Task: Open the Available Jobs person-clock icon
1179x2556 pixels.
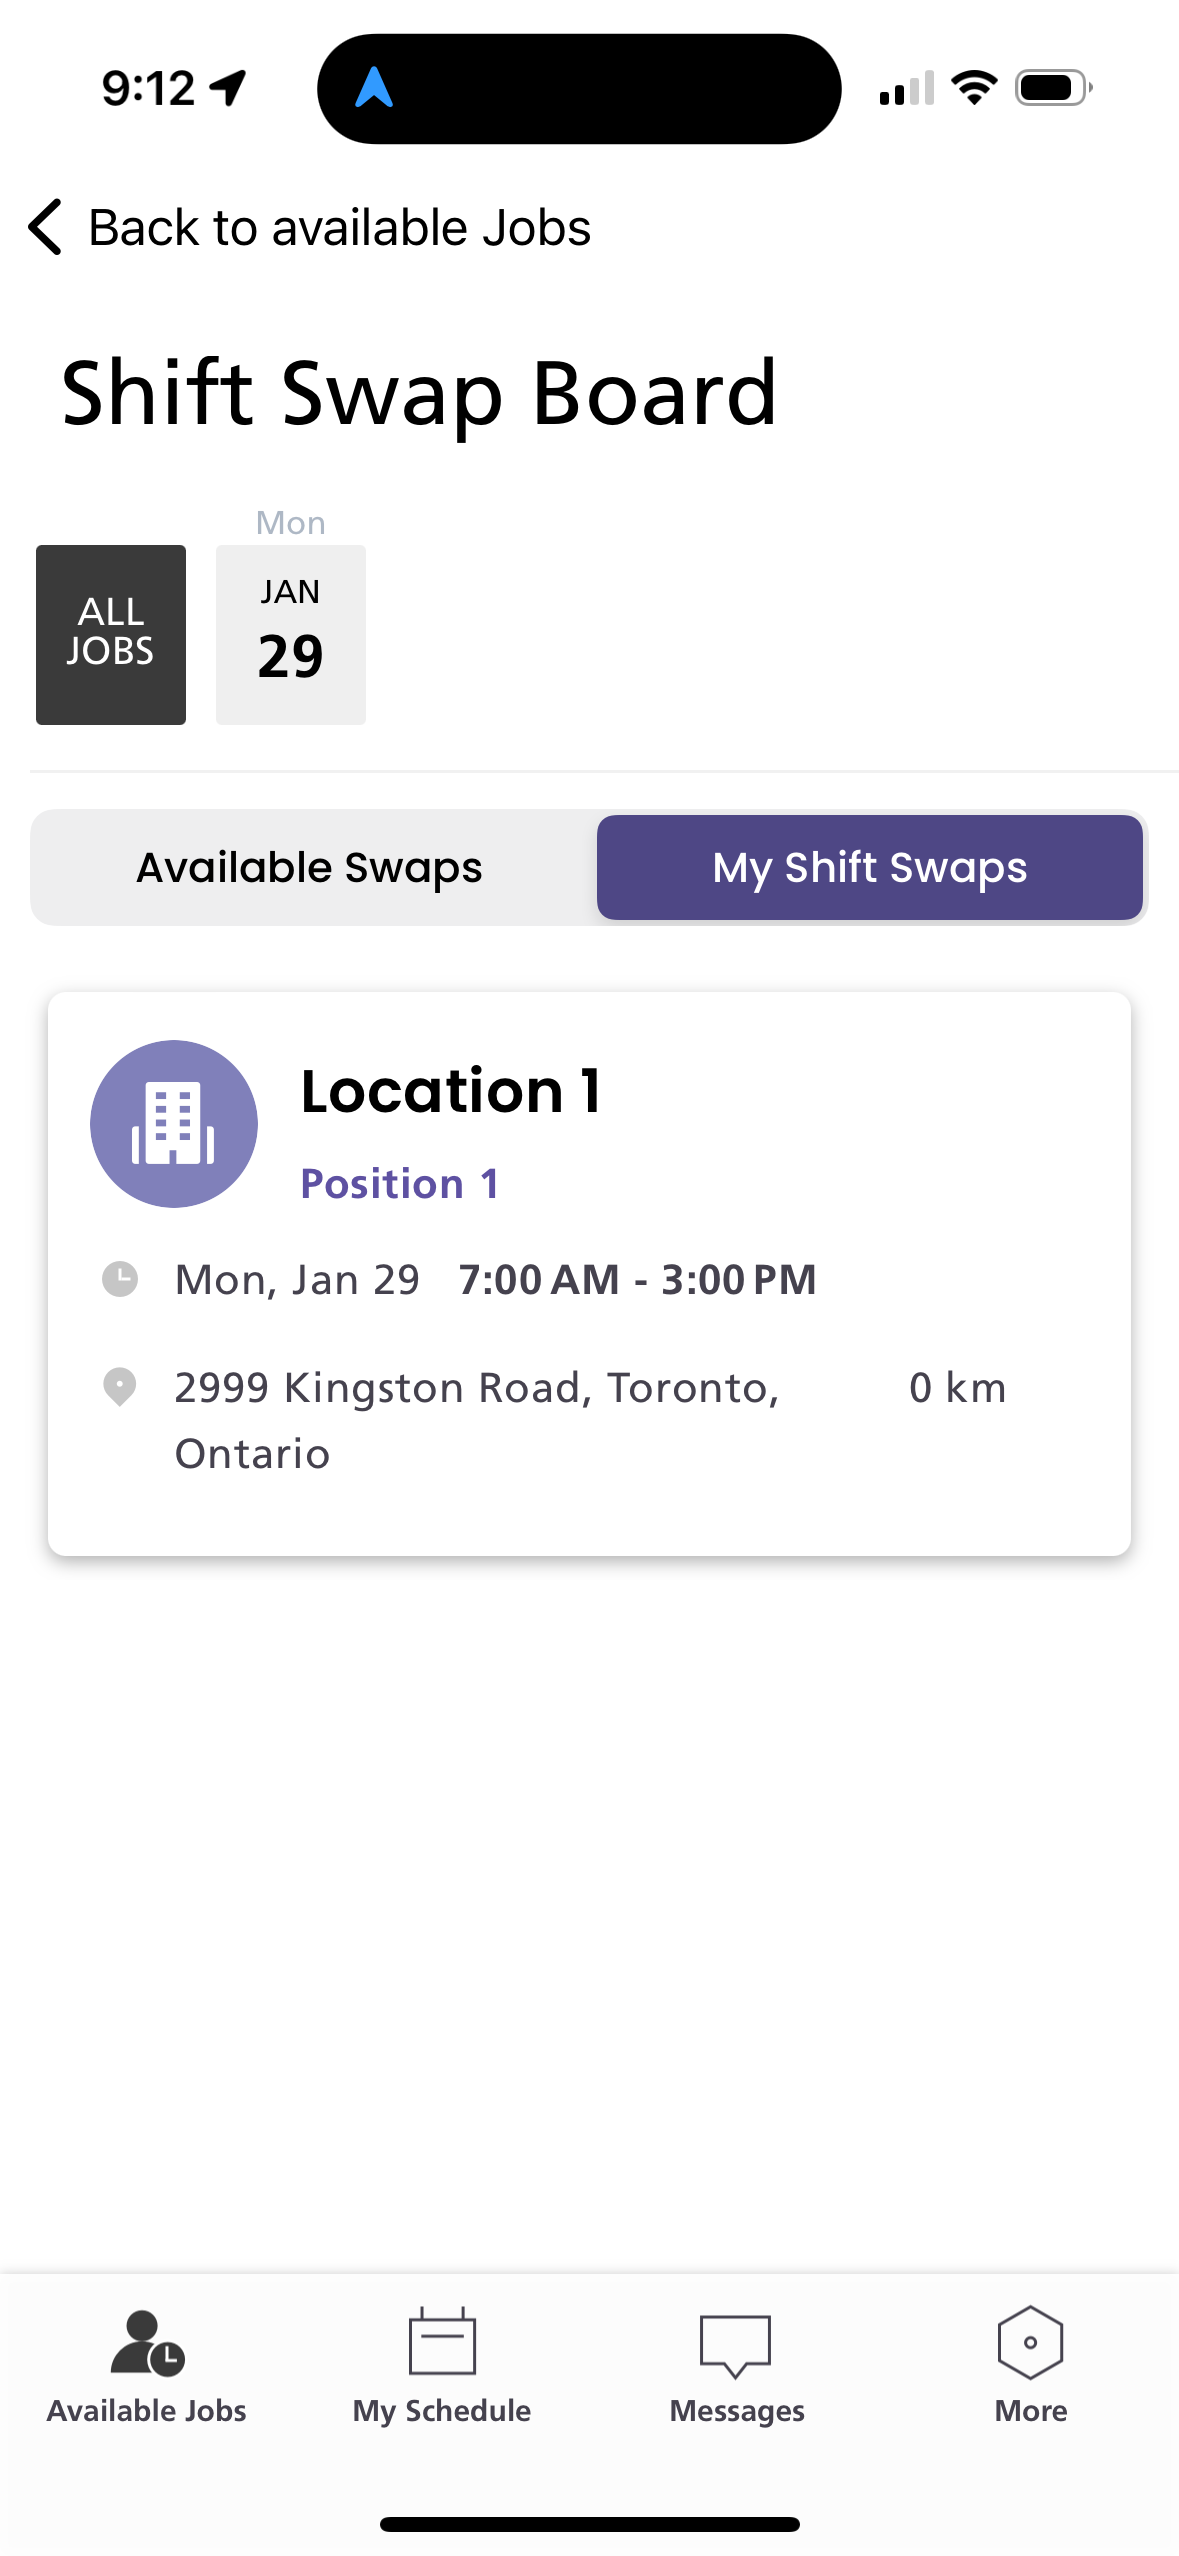Action: (x=147, y=2342)
